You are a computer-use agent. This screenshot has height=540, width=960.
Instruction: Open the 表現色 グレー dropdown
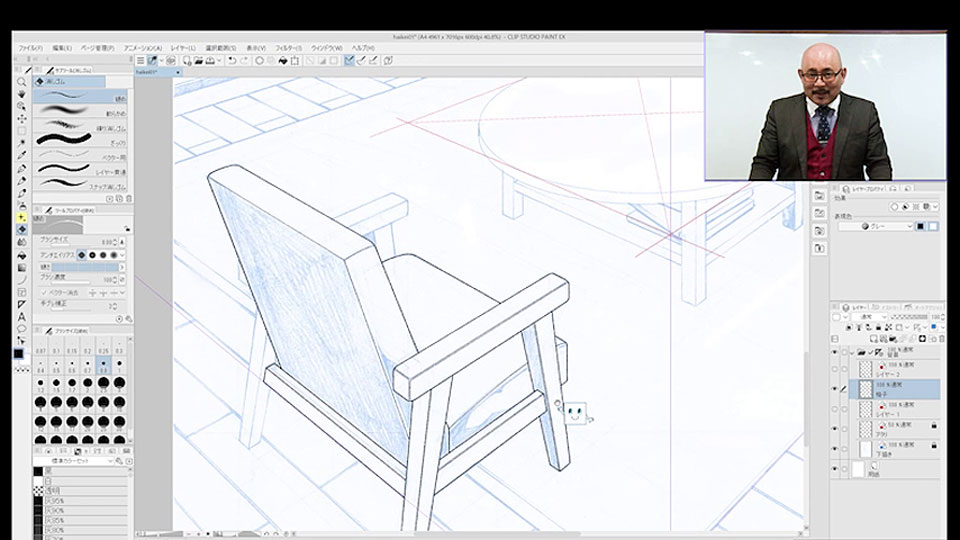tap(876, 226)
